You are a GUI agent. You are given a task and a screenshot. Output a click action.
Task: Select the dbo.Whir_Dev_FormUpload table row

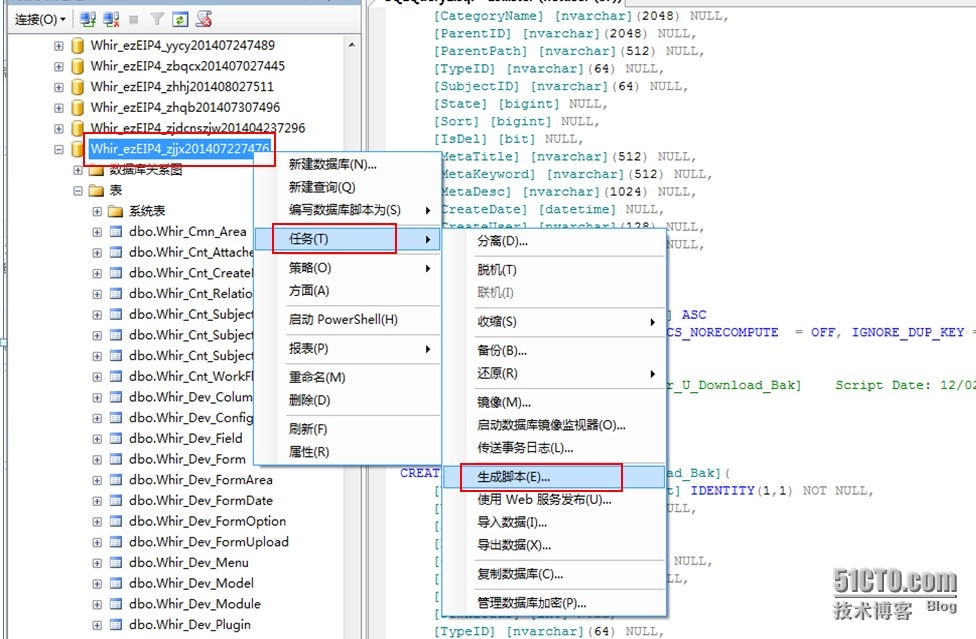[x=209, y=542]
